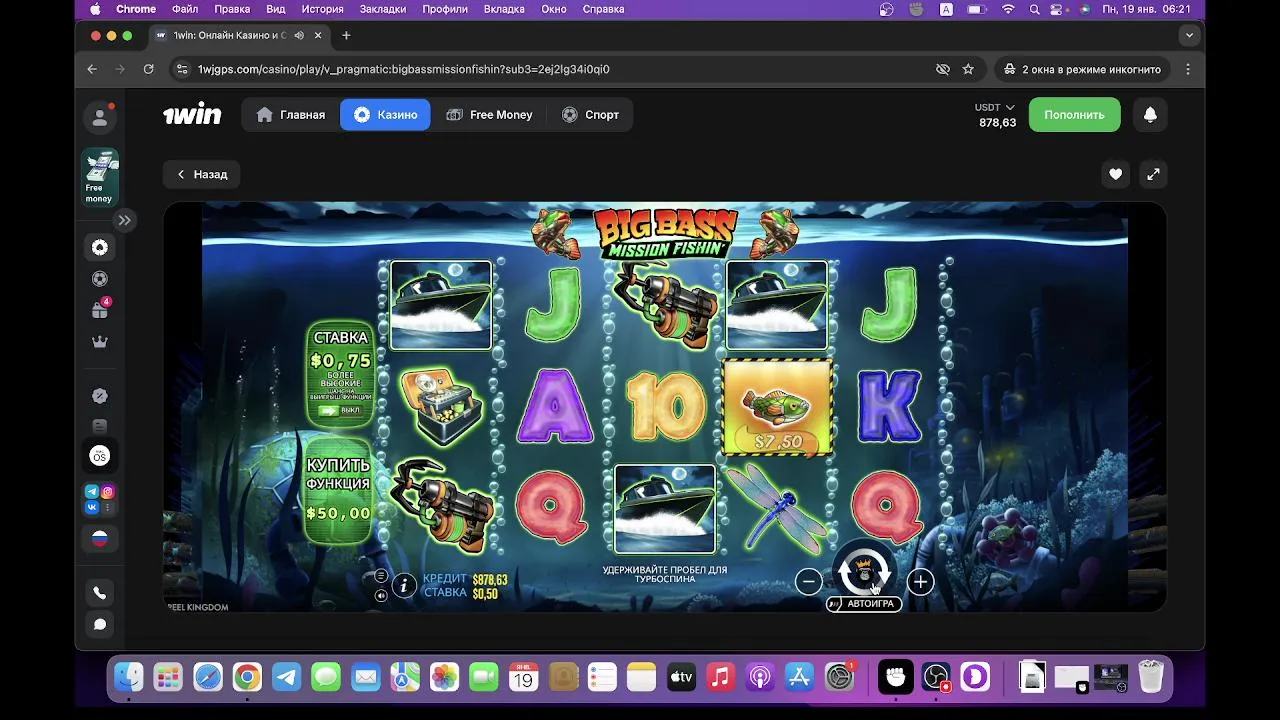Open the tab search chevron dropdown

[x=1189, y=35]
